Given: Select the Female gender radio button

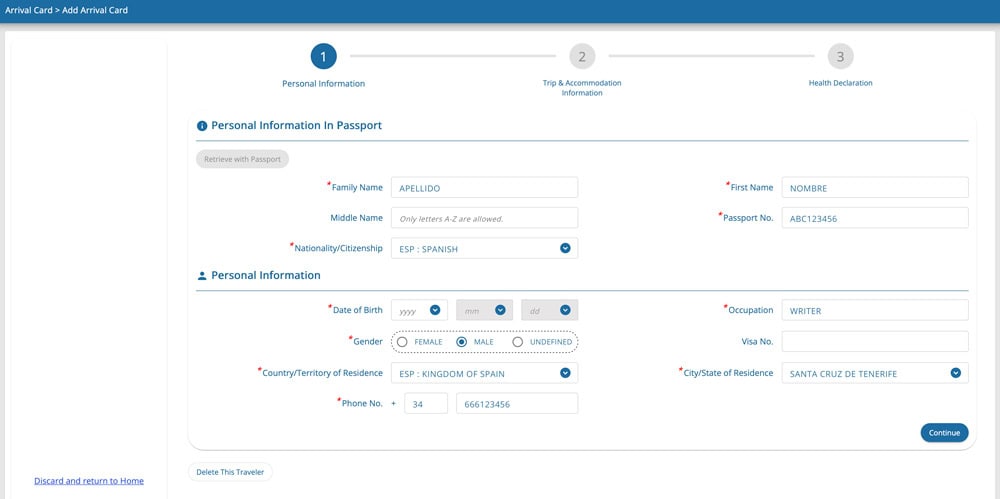Looking at the screenshot, I should coord(402,342).
